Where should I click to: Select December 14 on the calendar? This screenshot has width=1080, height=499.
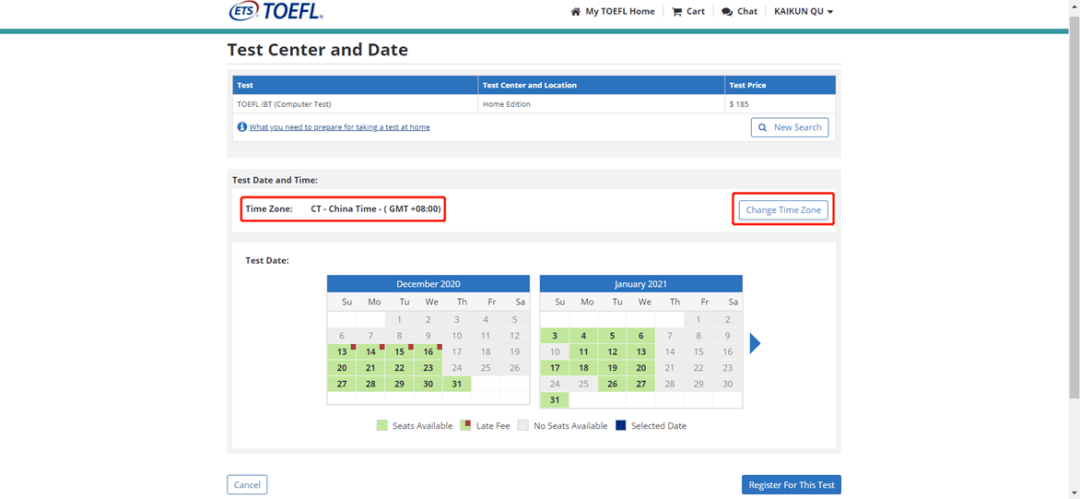[371, 352]
